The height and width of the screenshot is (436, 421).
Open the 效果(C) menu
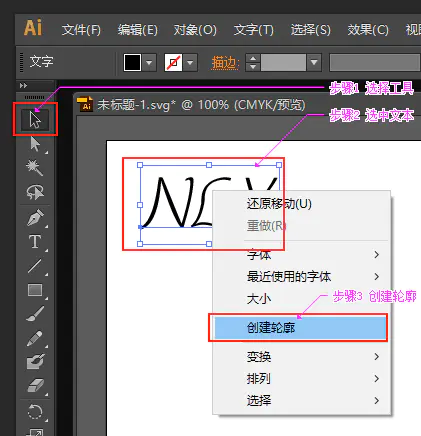(368, 30)
